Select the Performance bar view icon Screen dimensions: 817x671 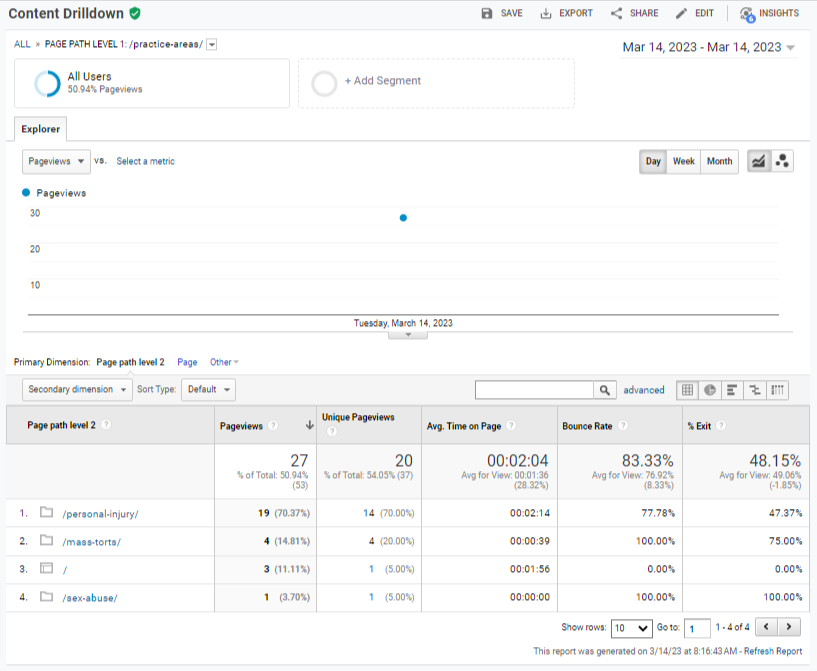[732, 390]
